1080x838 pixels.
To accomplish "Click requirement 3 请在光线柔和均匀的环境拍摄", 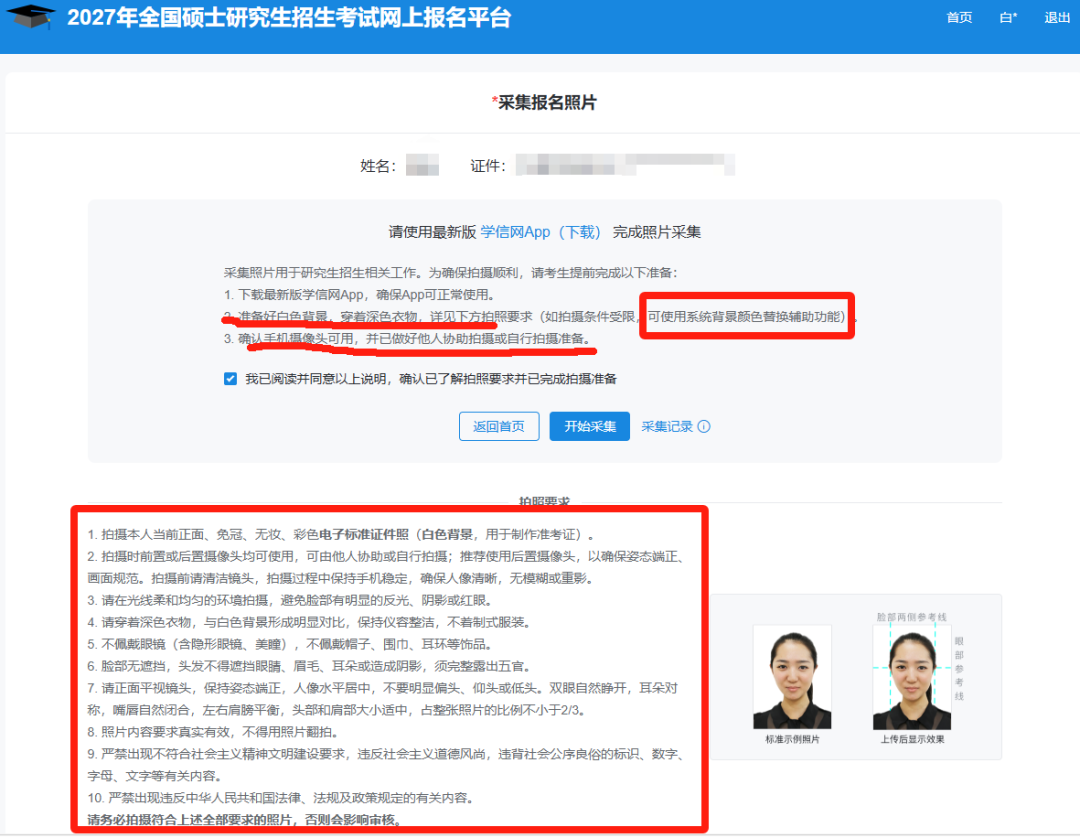I will click(289, 600).
